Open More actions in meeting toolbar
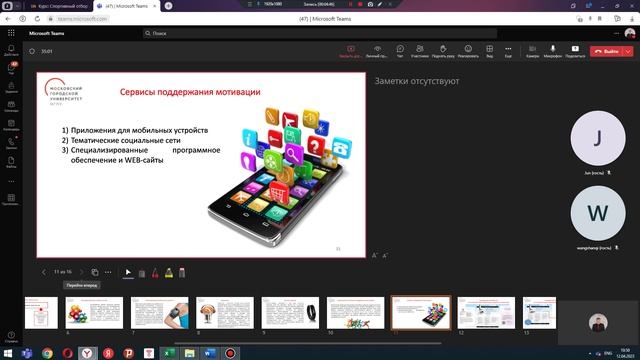 (508, 51)
